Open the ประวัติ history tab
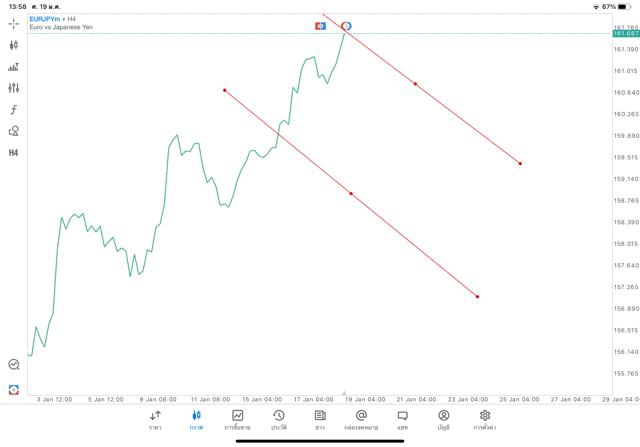Viewport: 640px width, 447px height. point(278,419)
